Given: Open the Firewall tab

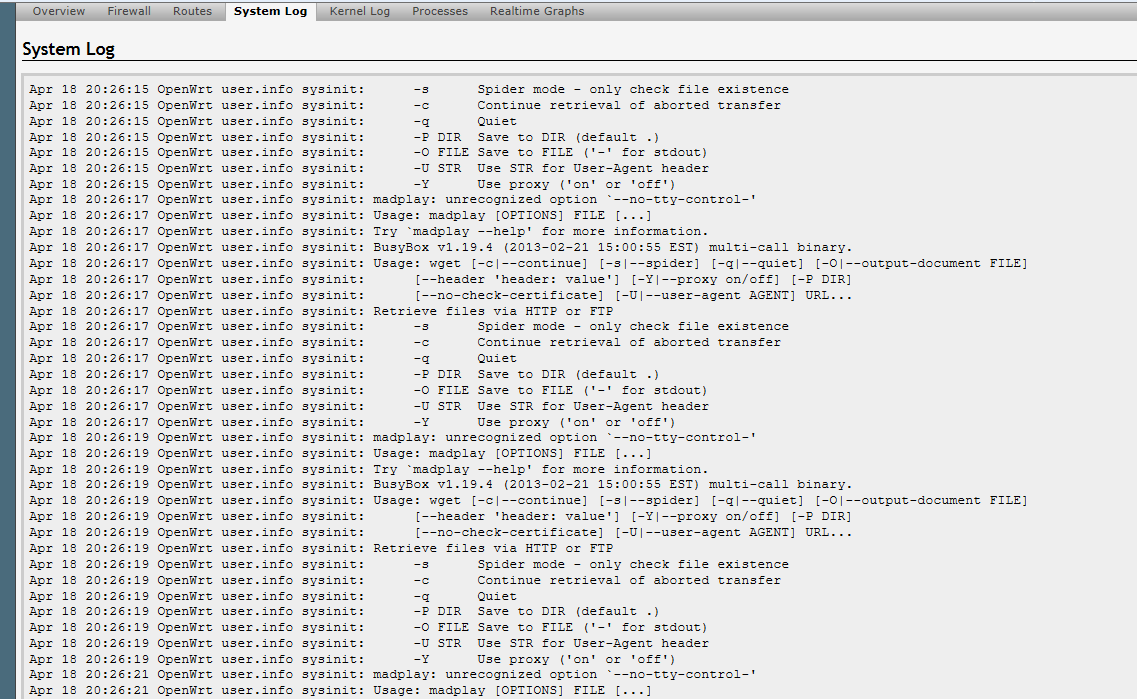Looking at the screenshot, I should (x=129, y=12).
